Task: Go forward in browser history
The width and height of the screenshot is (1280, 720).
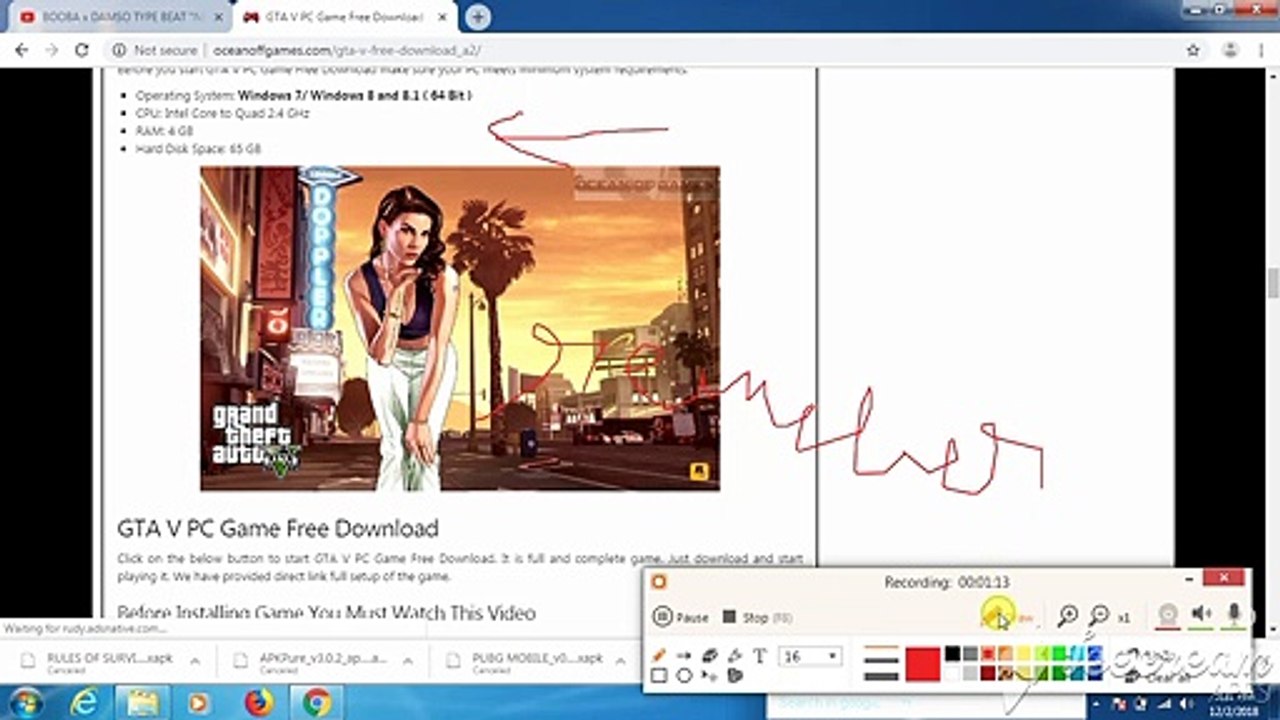Action: [52, 50]
